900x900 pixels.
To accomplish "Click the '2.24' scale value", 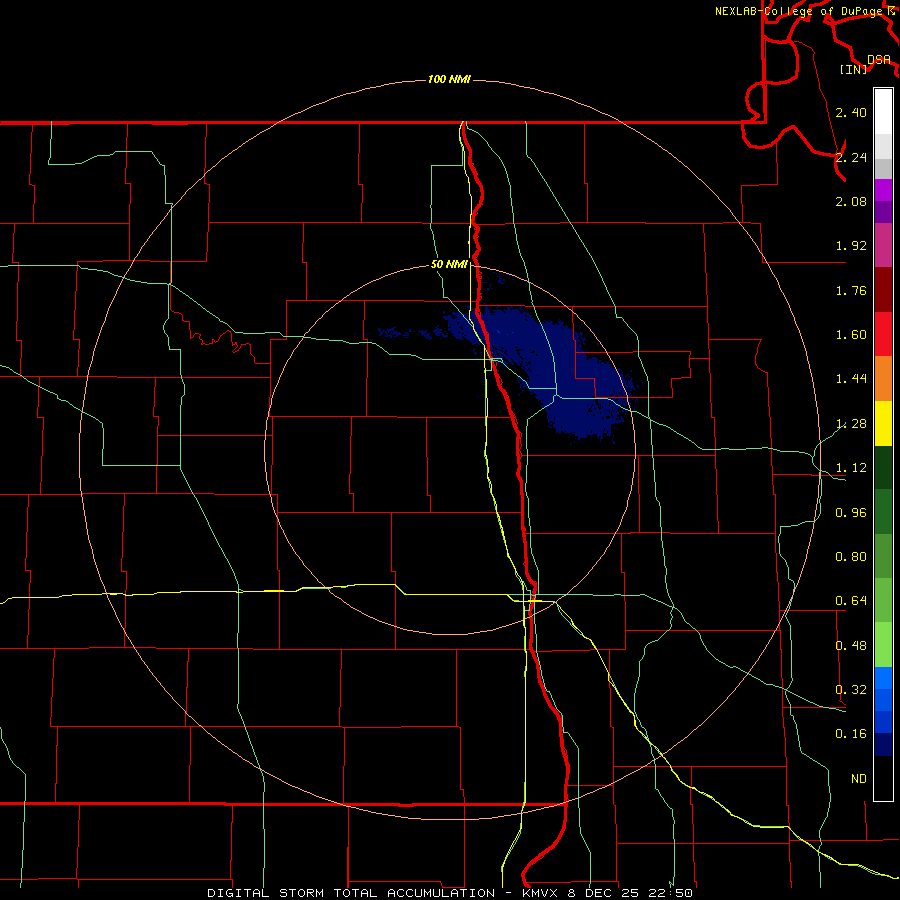I will pos(851,157).
